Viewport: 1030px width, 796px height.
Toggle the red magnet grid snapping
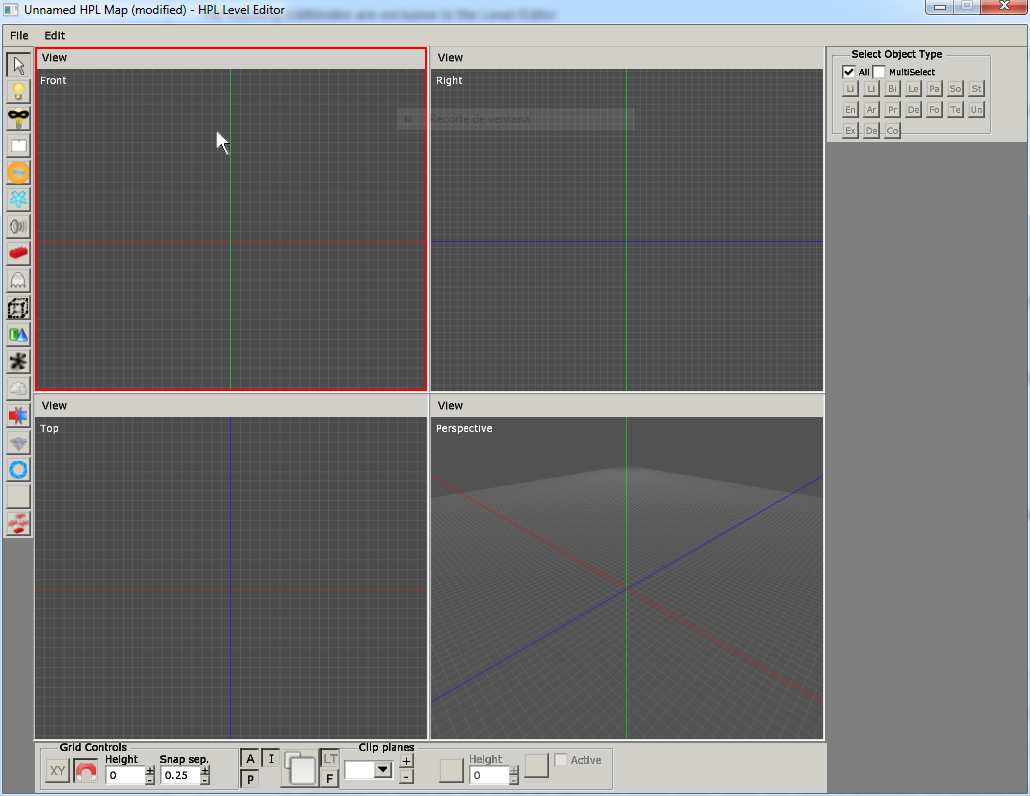pyautogui.click(x=86, y=772)
